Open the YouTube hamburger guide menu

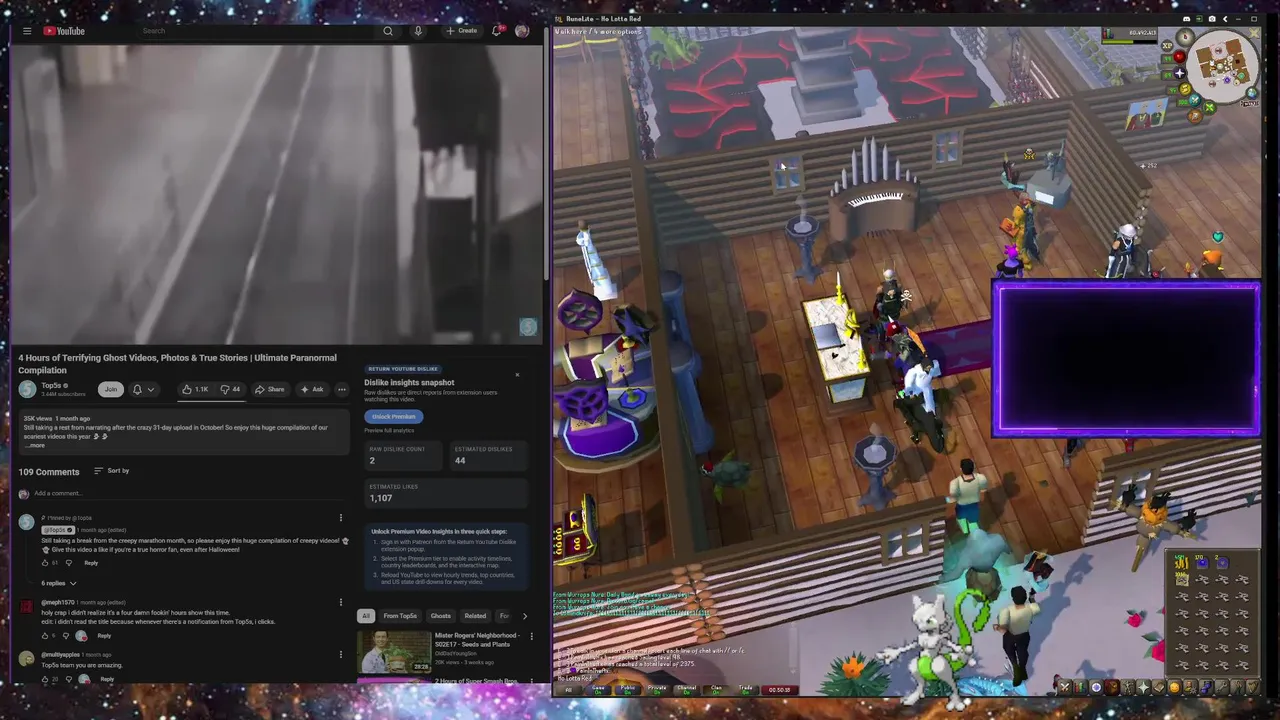click(x=27, y=31)
